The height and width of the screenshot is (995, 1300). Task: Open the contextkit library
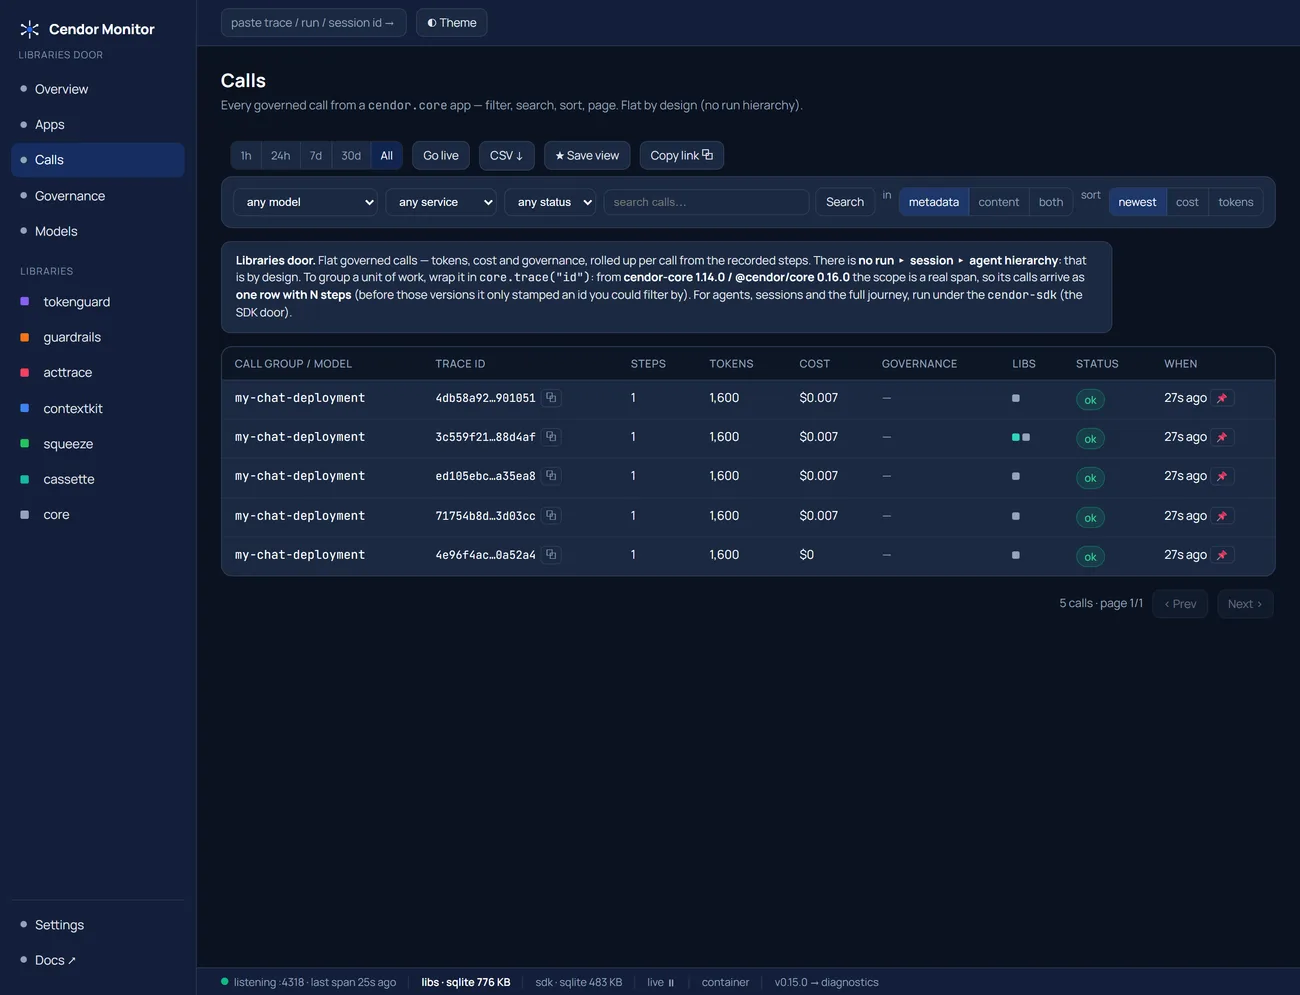pos(98,408)
